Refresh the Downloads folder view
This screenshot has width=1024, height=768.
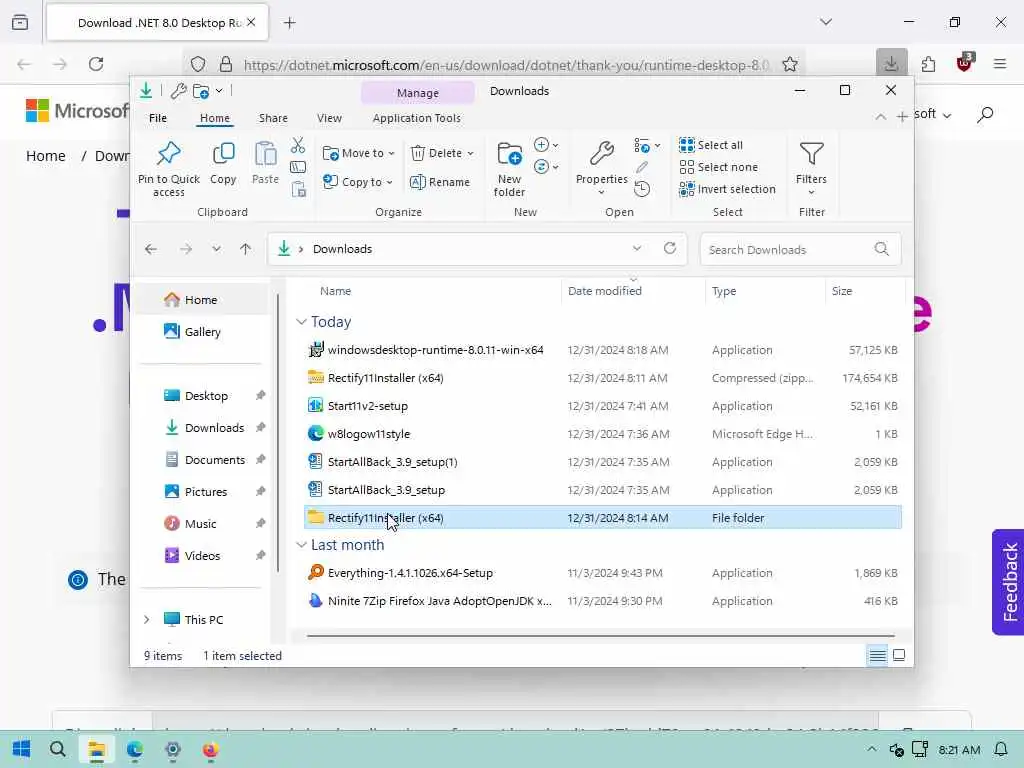669,248
